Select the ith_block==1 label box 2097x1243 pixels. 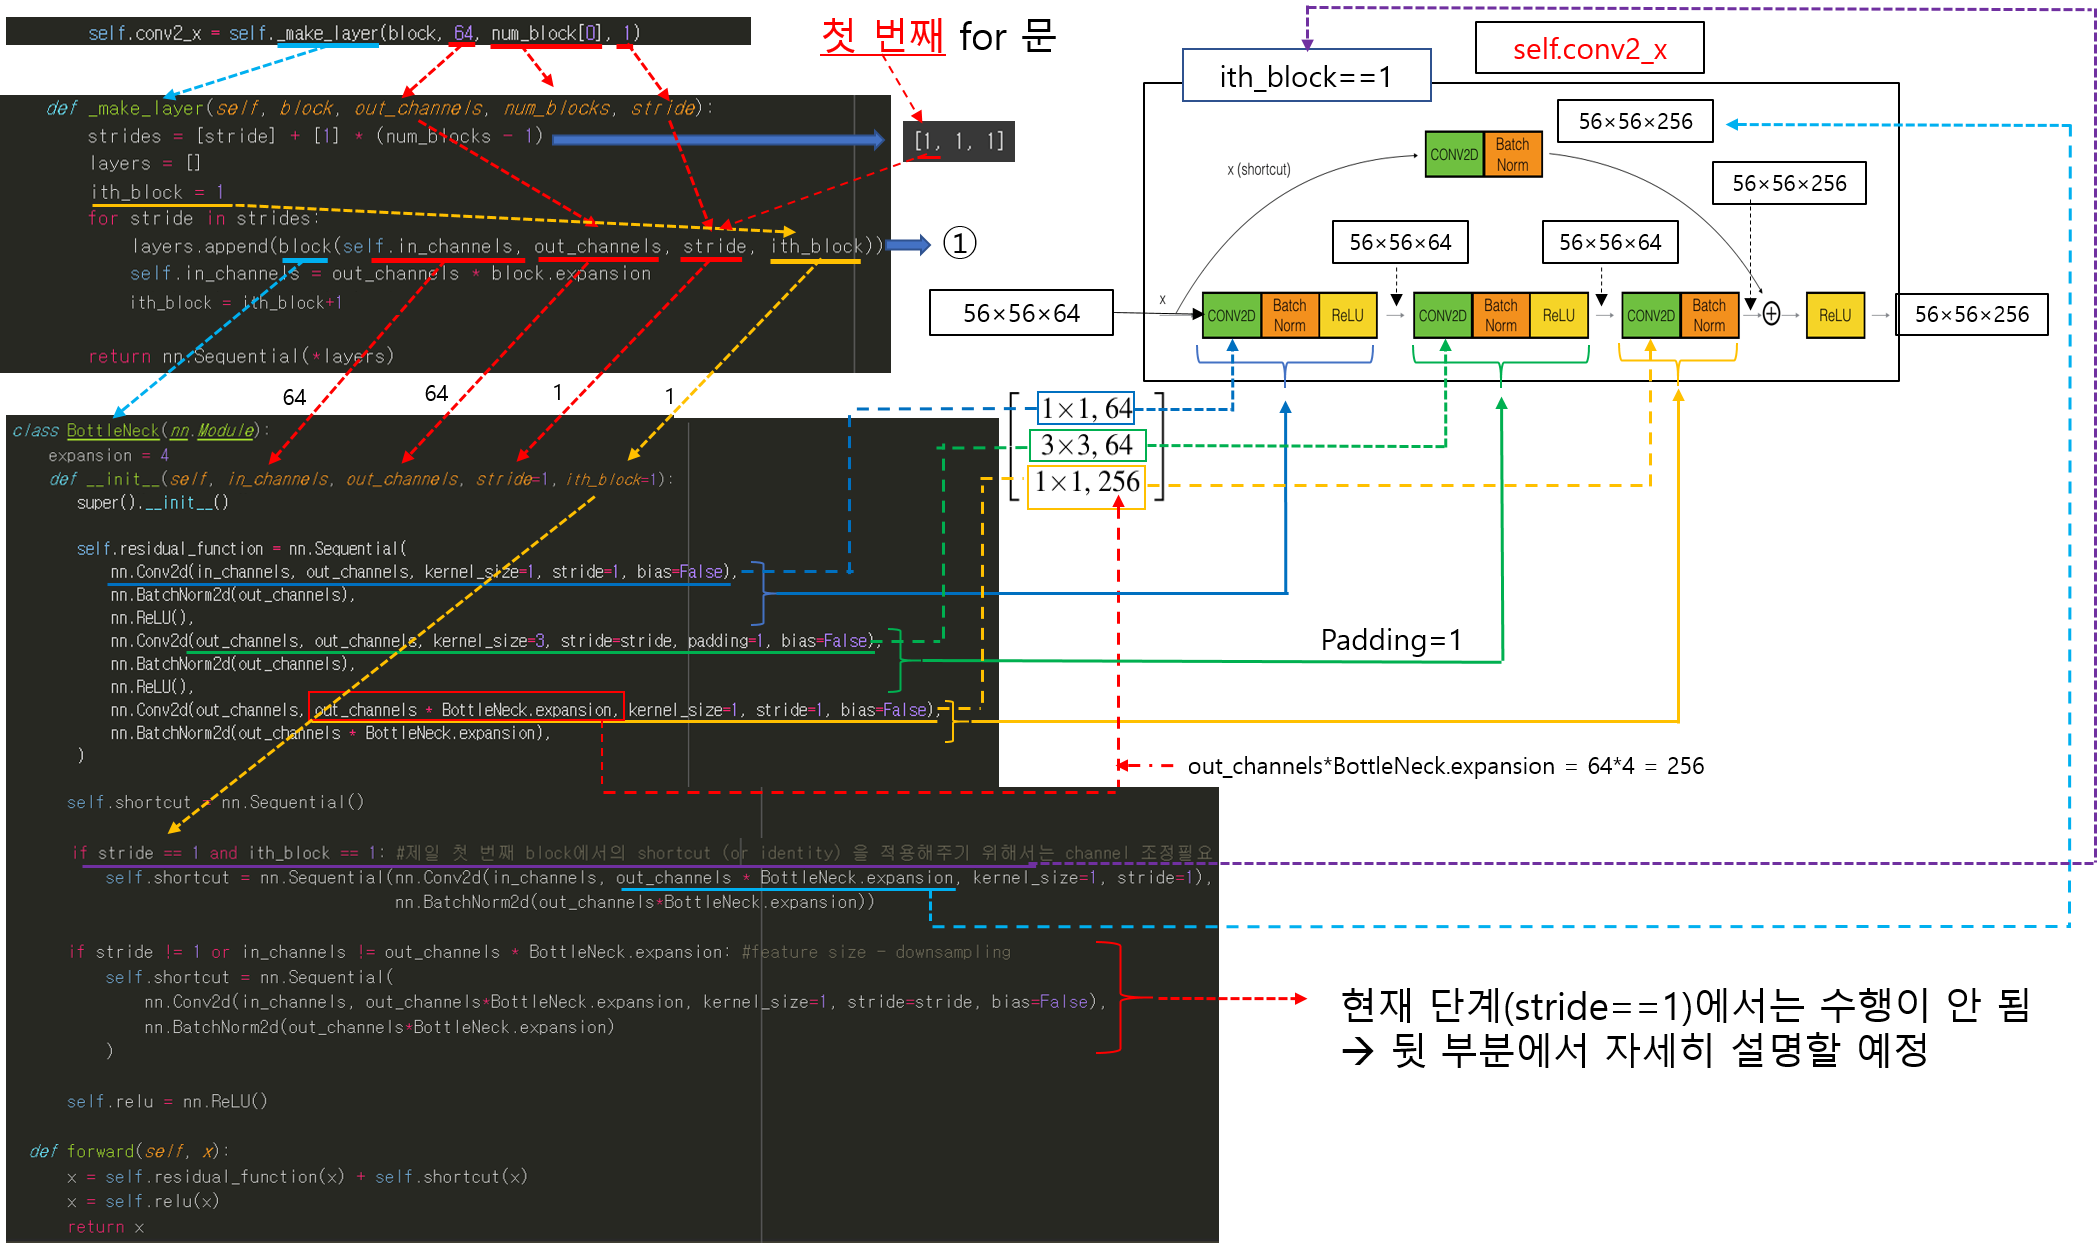[1305, 77]
